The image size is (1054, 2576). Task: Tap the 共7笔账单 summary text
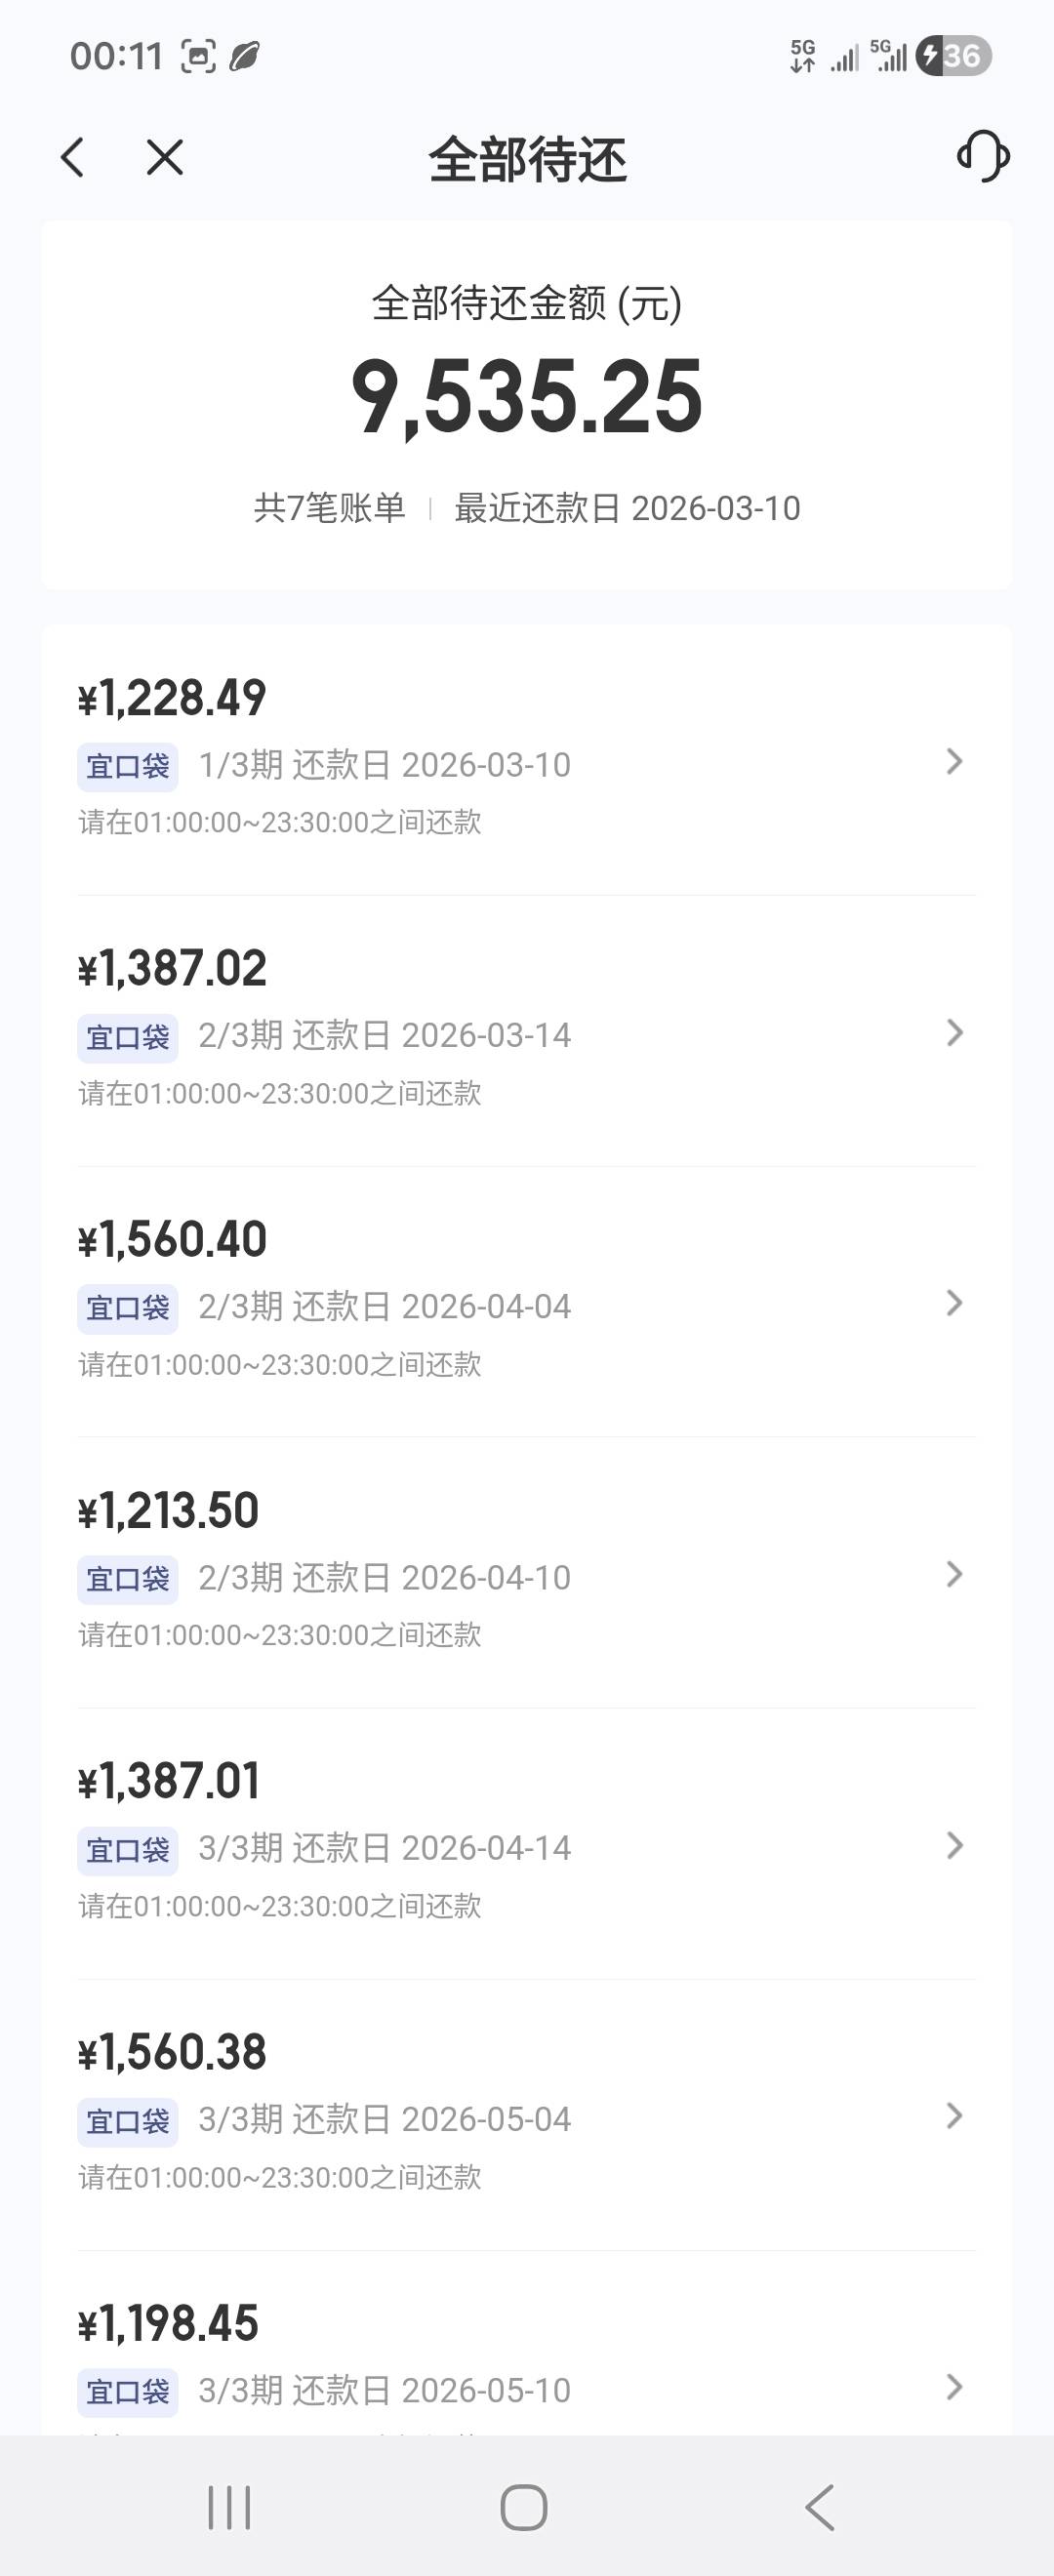coord(329,508)
